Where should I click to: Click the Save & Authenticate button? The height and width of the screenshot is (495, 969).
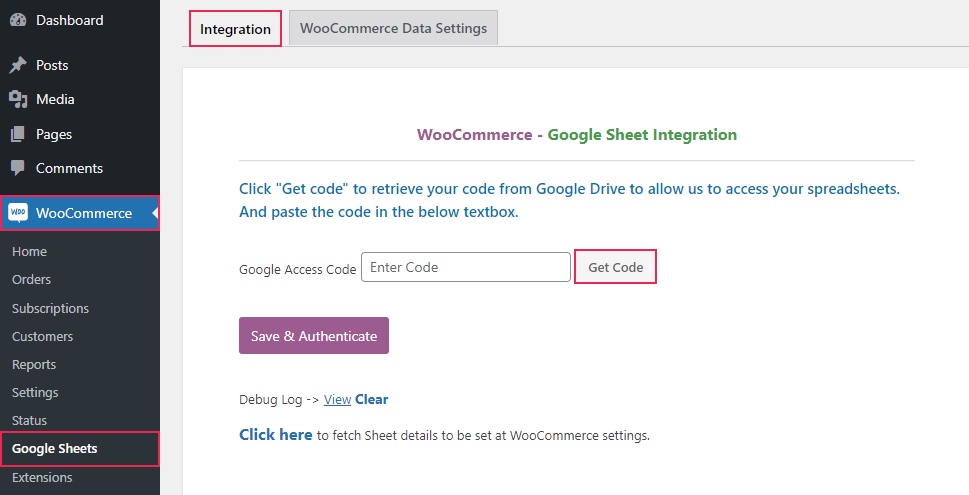click(314, 336)
